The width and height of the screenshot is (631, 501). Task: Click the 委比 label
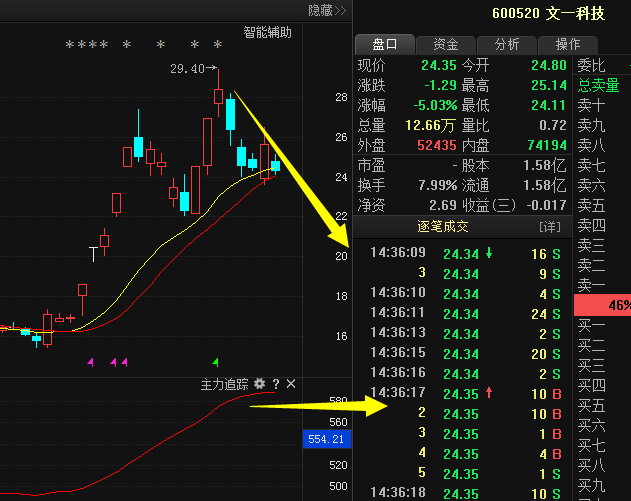coord(591,65)
